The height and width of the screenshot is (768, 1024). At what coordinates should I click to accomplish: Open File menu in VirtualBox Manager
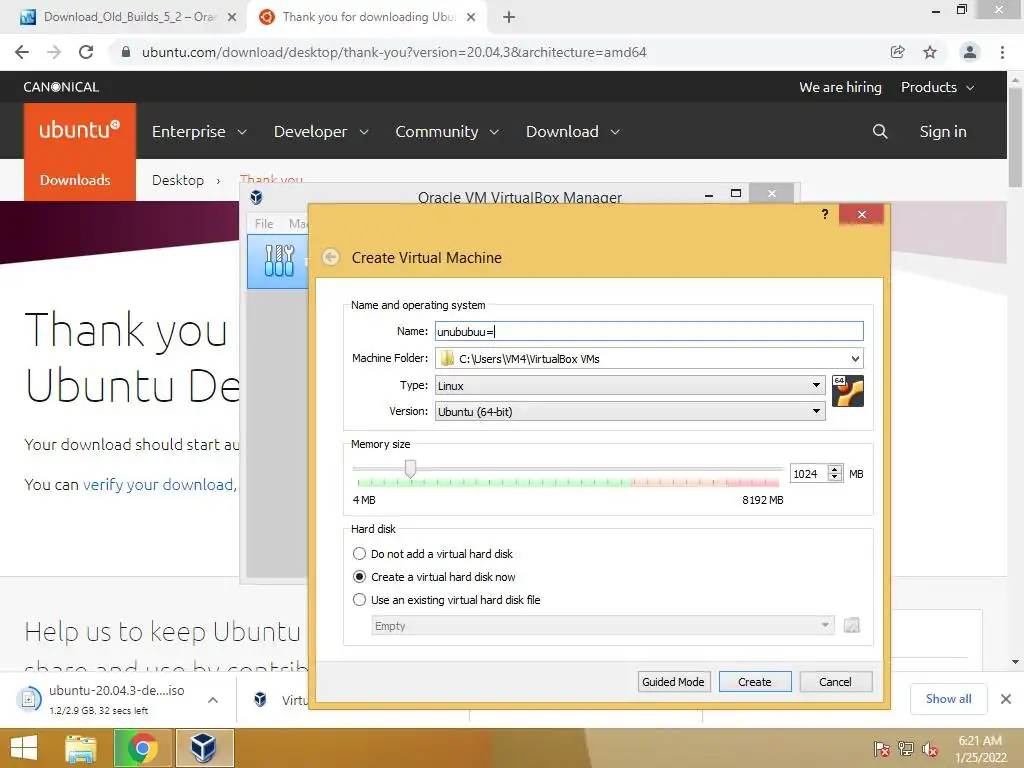[x=264, y=223]
